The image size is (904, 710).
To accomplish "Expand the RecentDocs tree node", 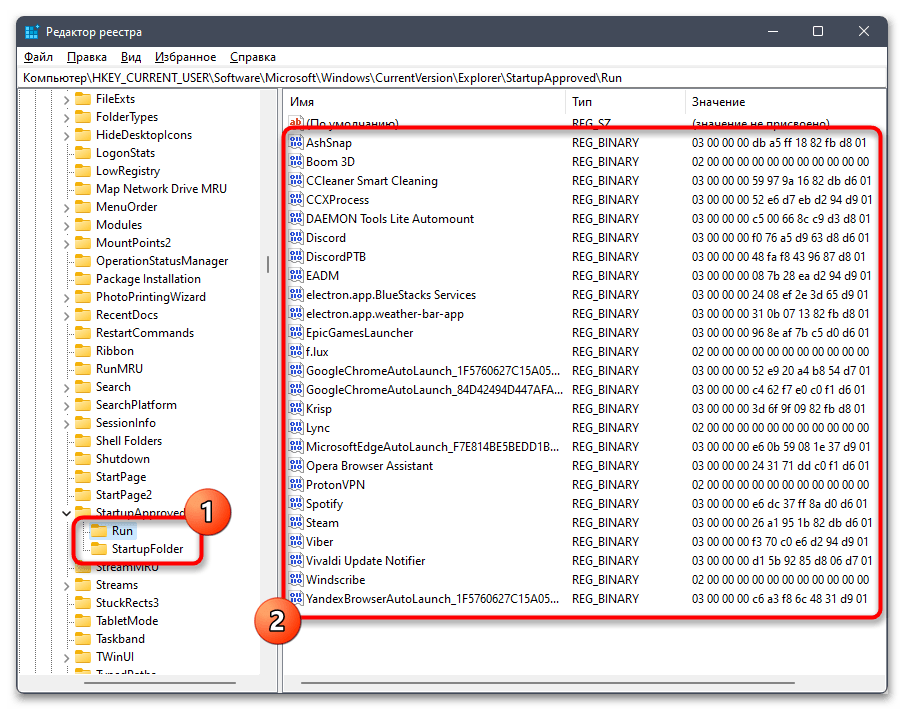I will pos(66,316).
